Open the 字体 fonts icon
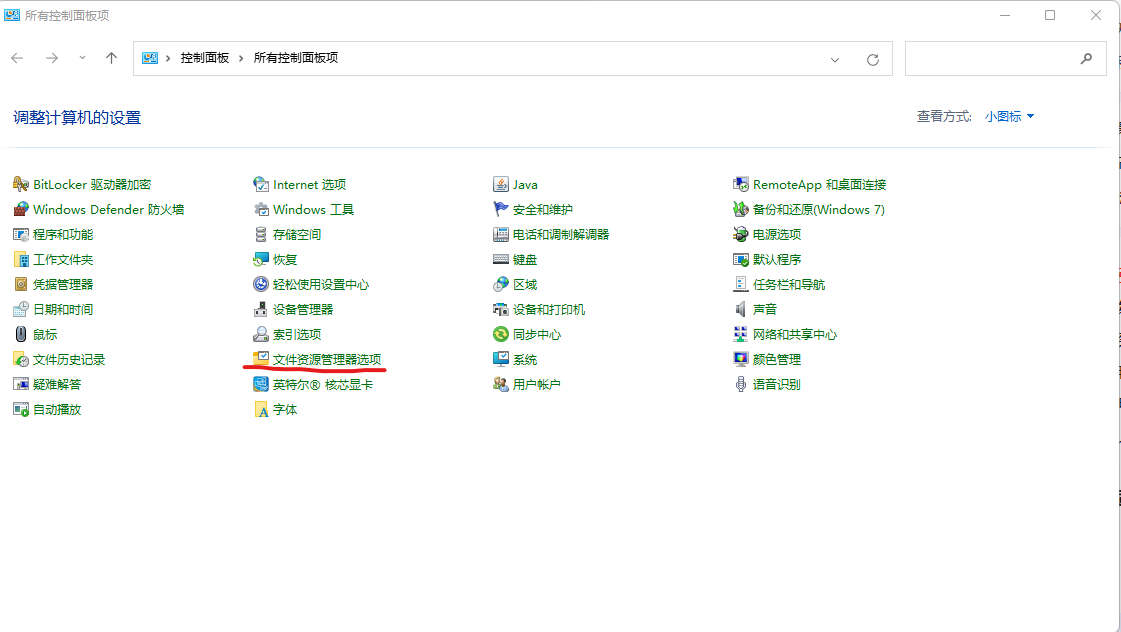Viewport: 1121px width, 632px height. (x=261, y=409)
